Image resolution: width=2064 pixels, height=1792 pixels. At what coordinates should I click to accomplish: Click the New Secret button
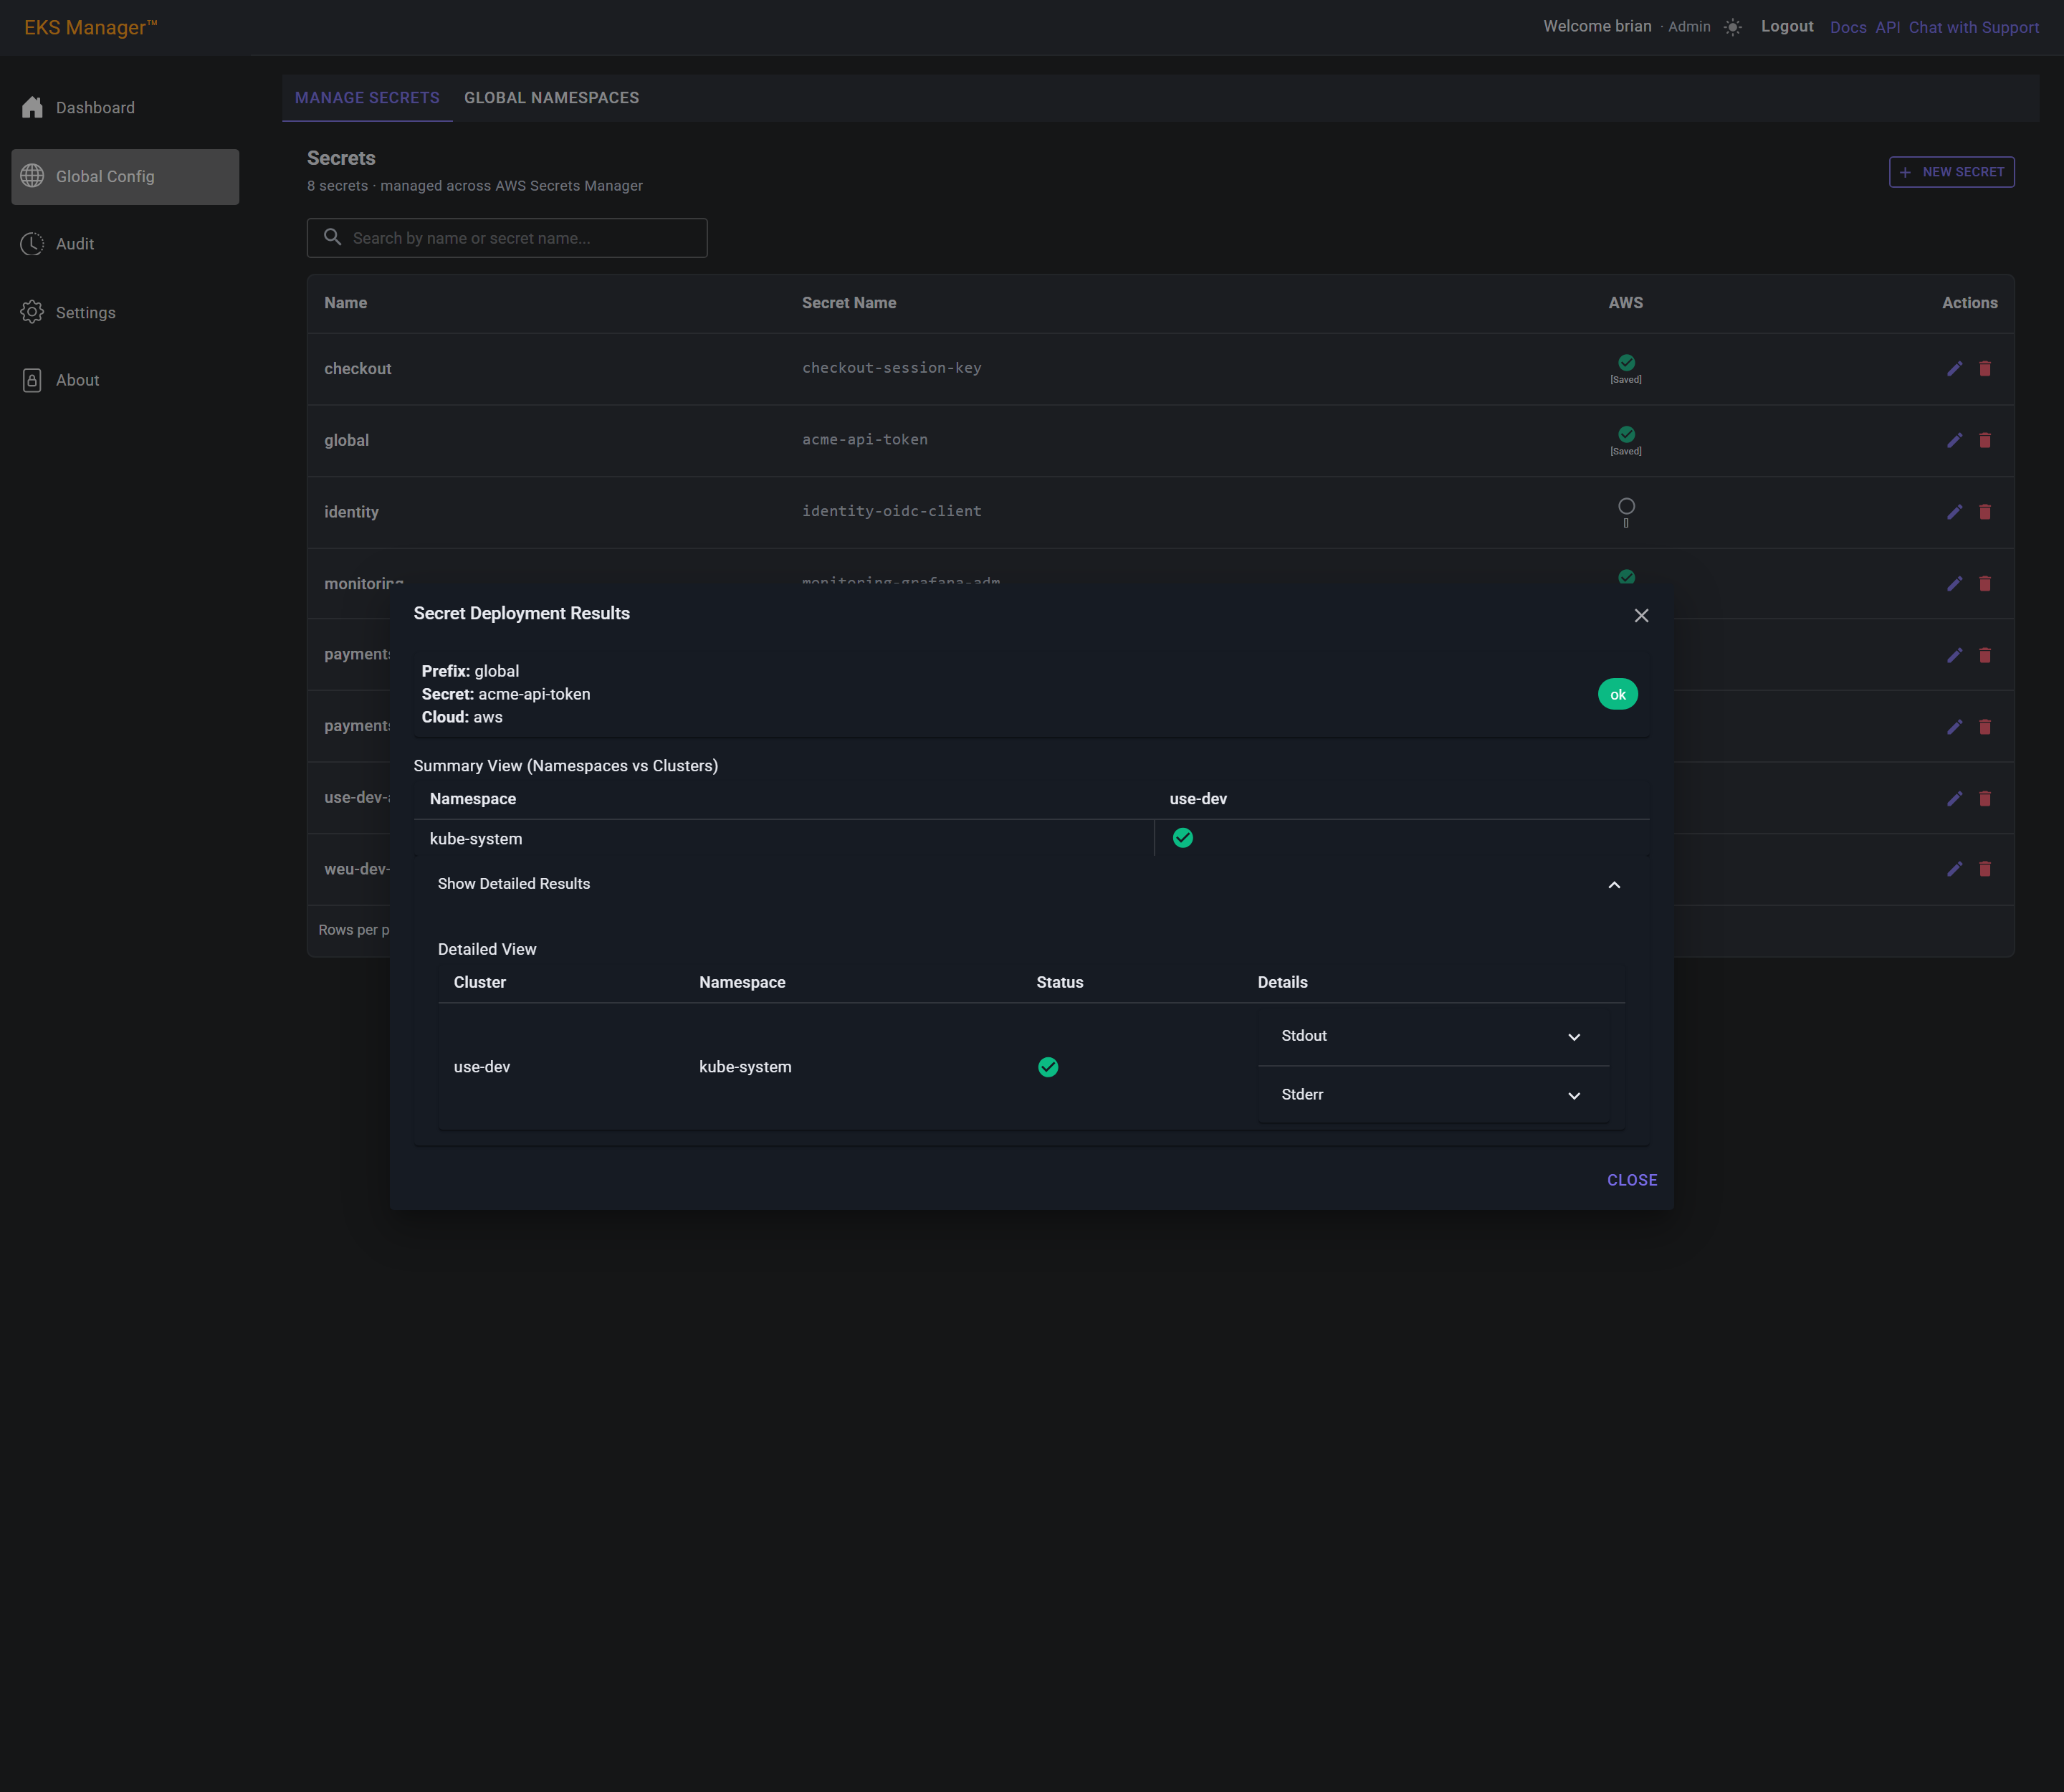point(1951,172)
